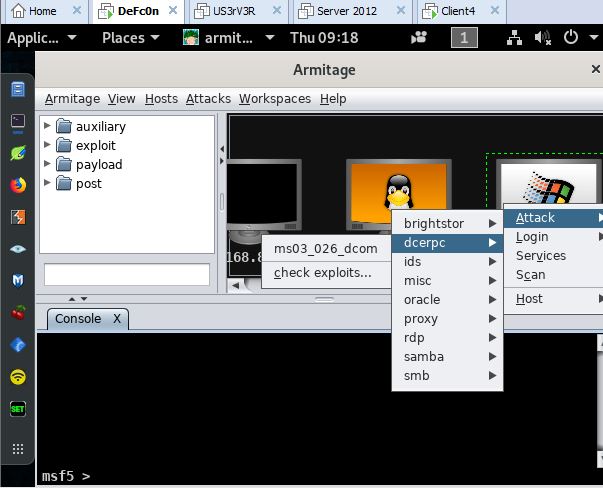The width and height of the screenshot is (603, 489).
Task: Select the Linux penguin host
Action: pos(399,193)
